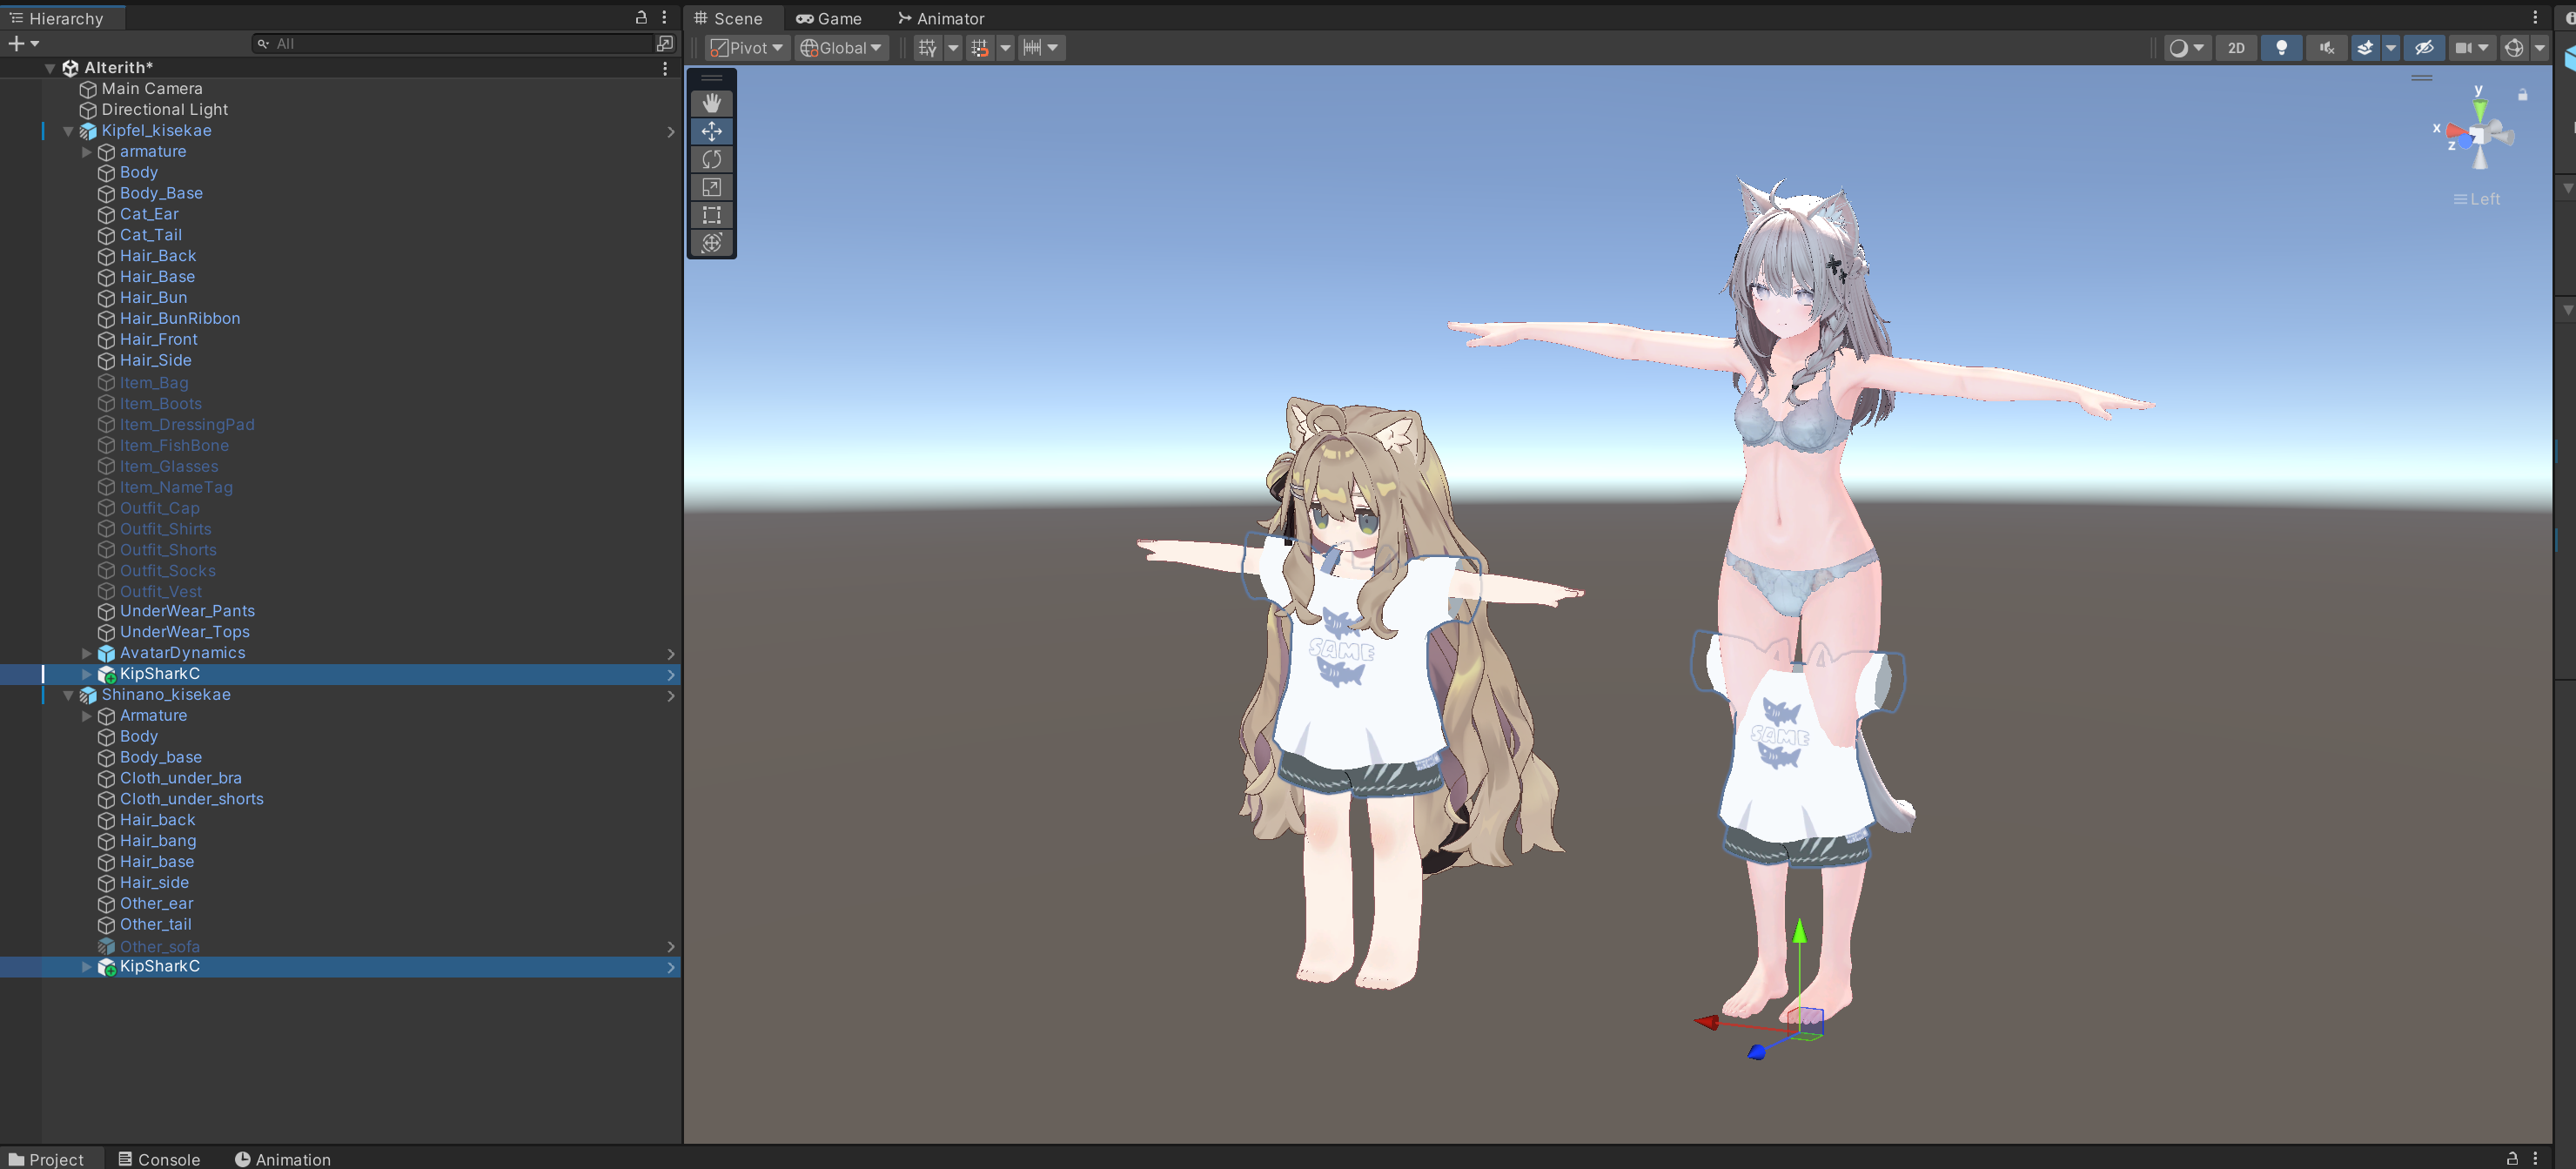Expand the armature under Kipfel_kisekae
2576x1169 pixels.
[86, 152]
